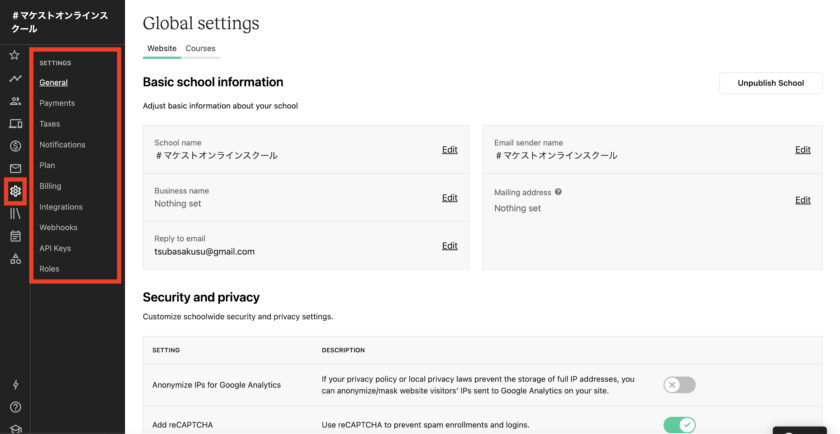Open the calendar coaching icon
840x434 pixels.
(16, 236)
